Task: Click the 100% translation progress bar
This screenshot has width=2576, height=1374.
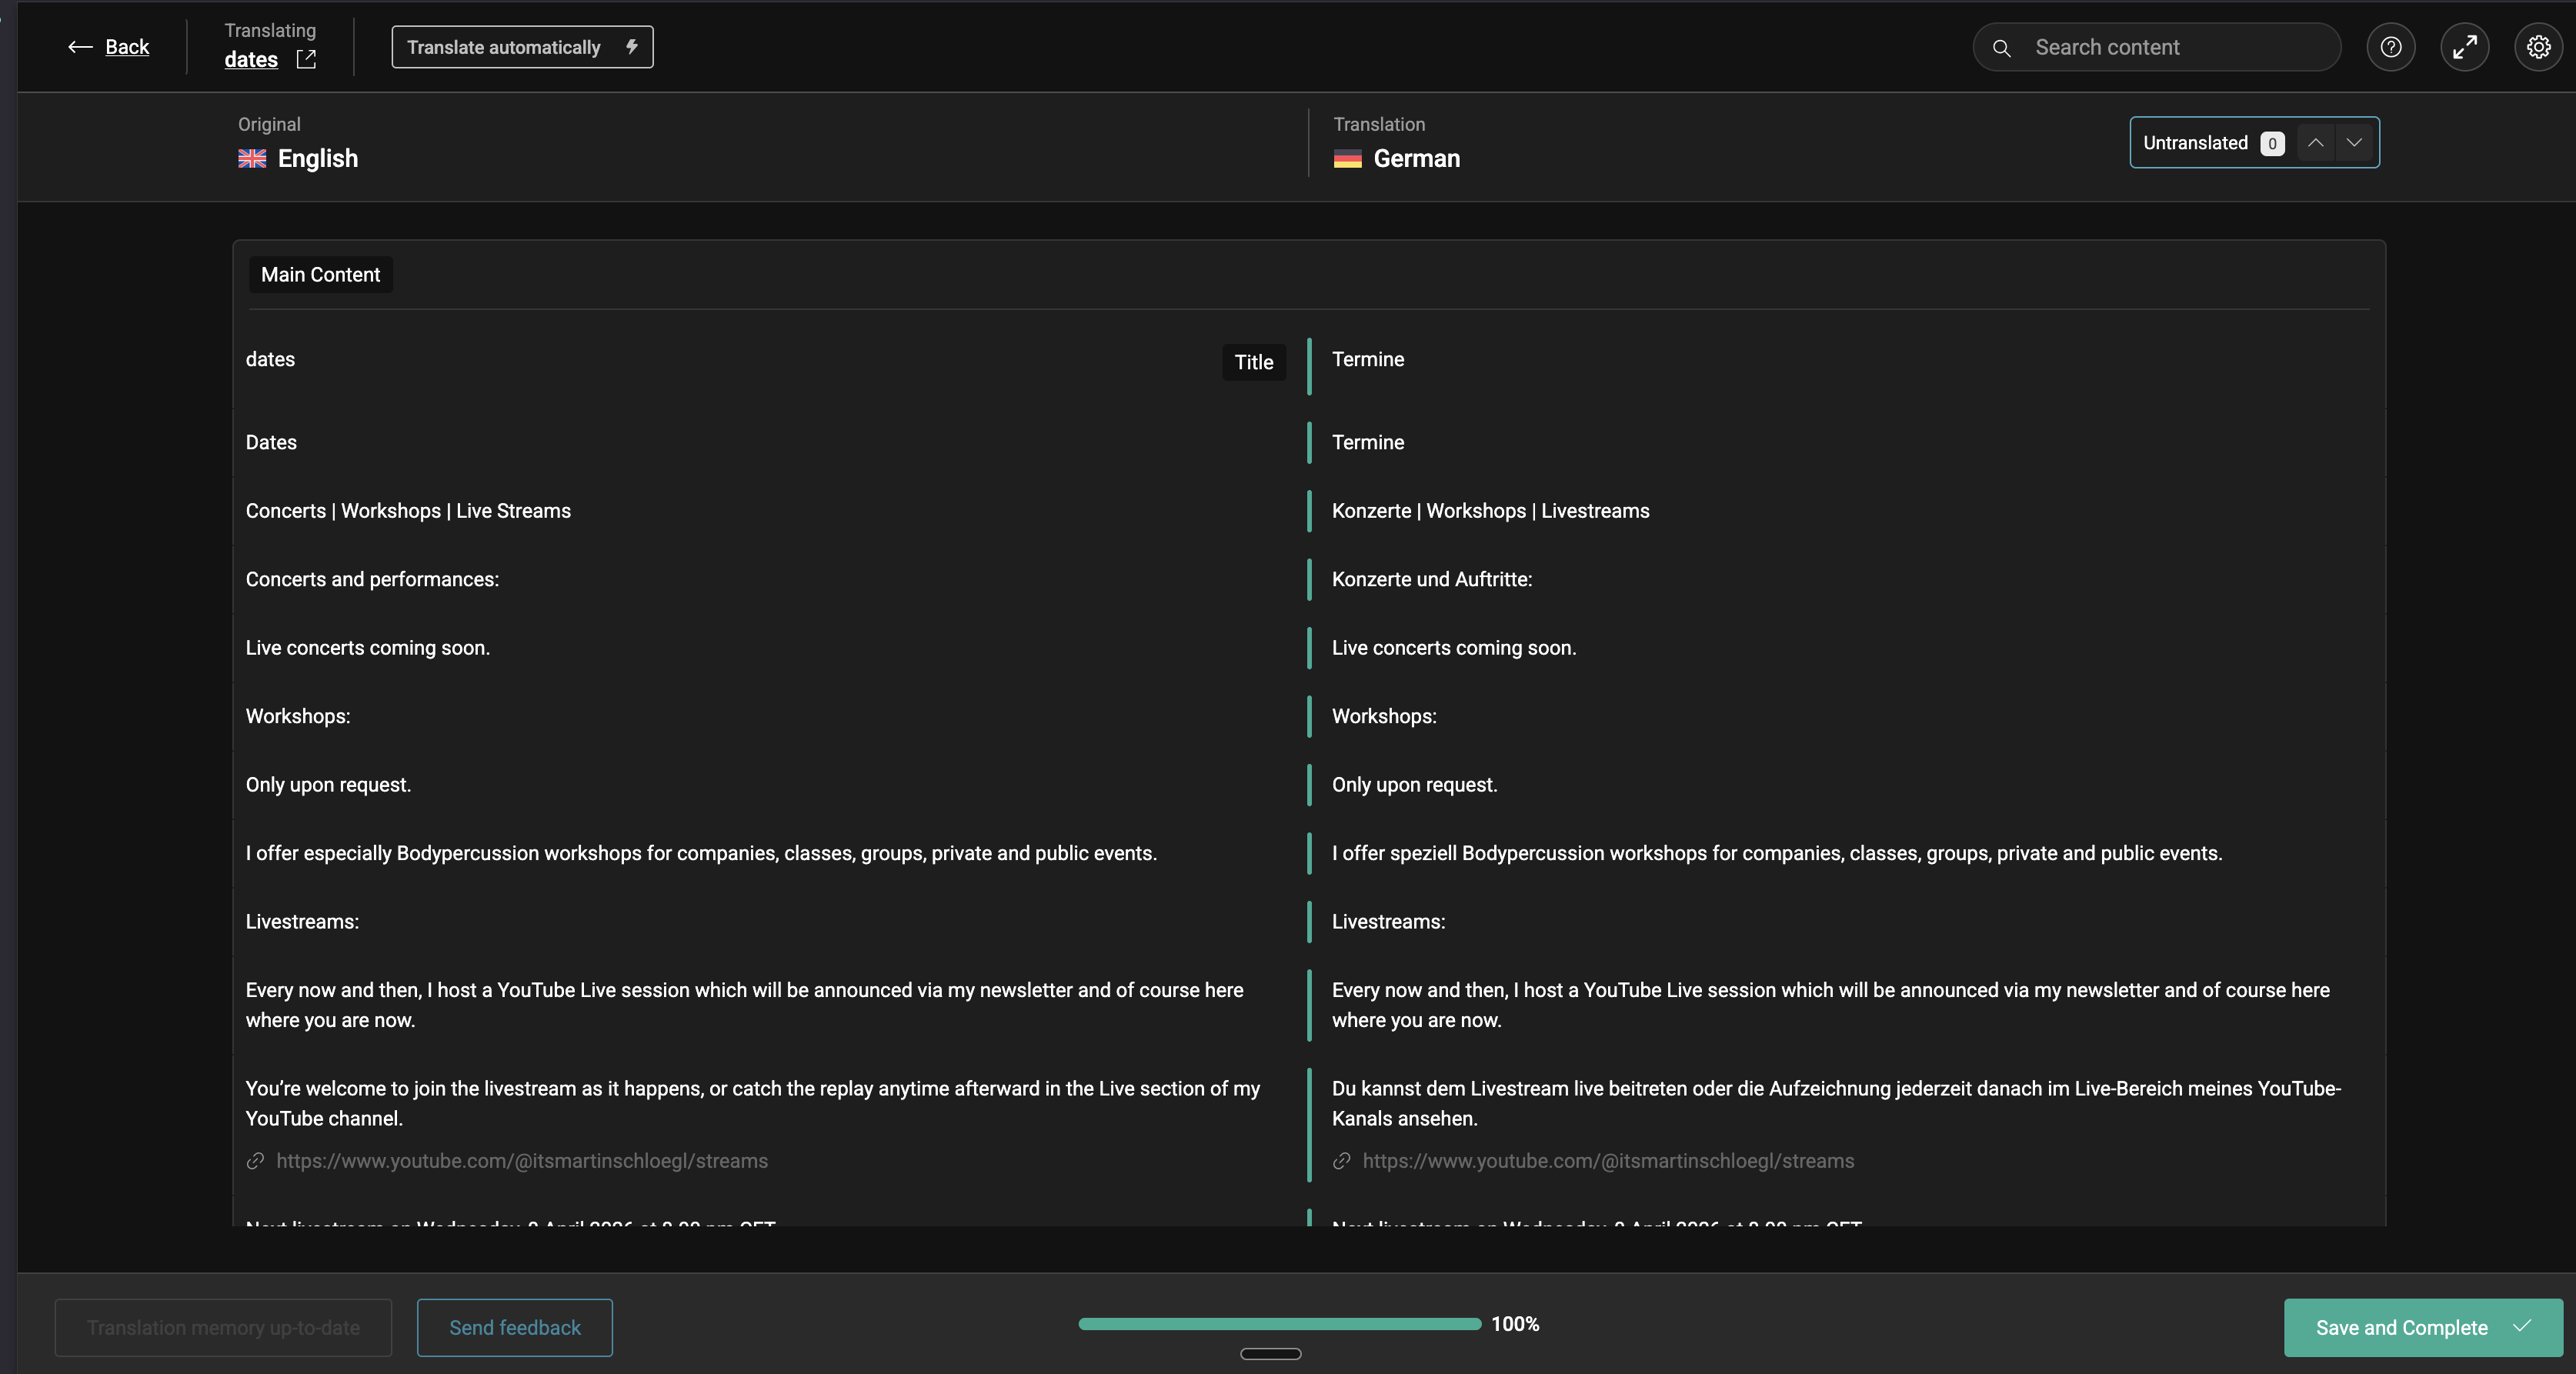Action: [1279, 1324]
